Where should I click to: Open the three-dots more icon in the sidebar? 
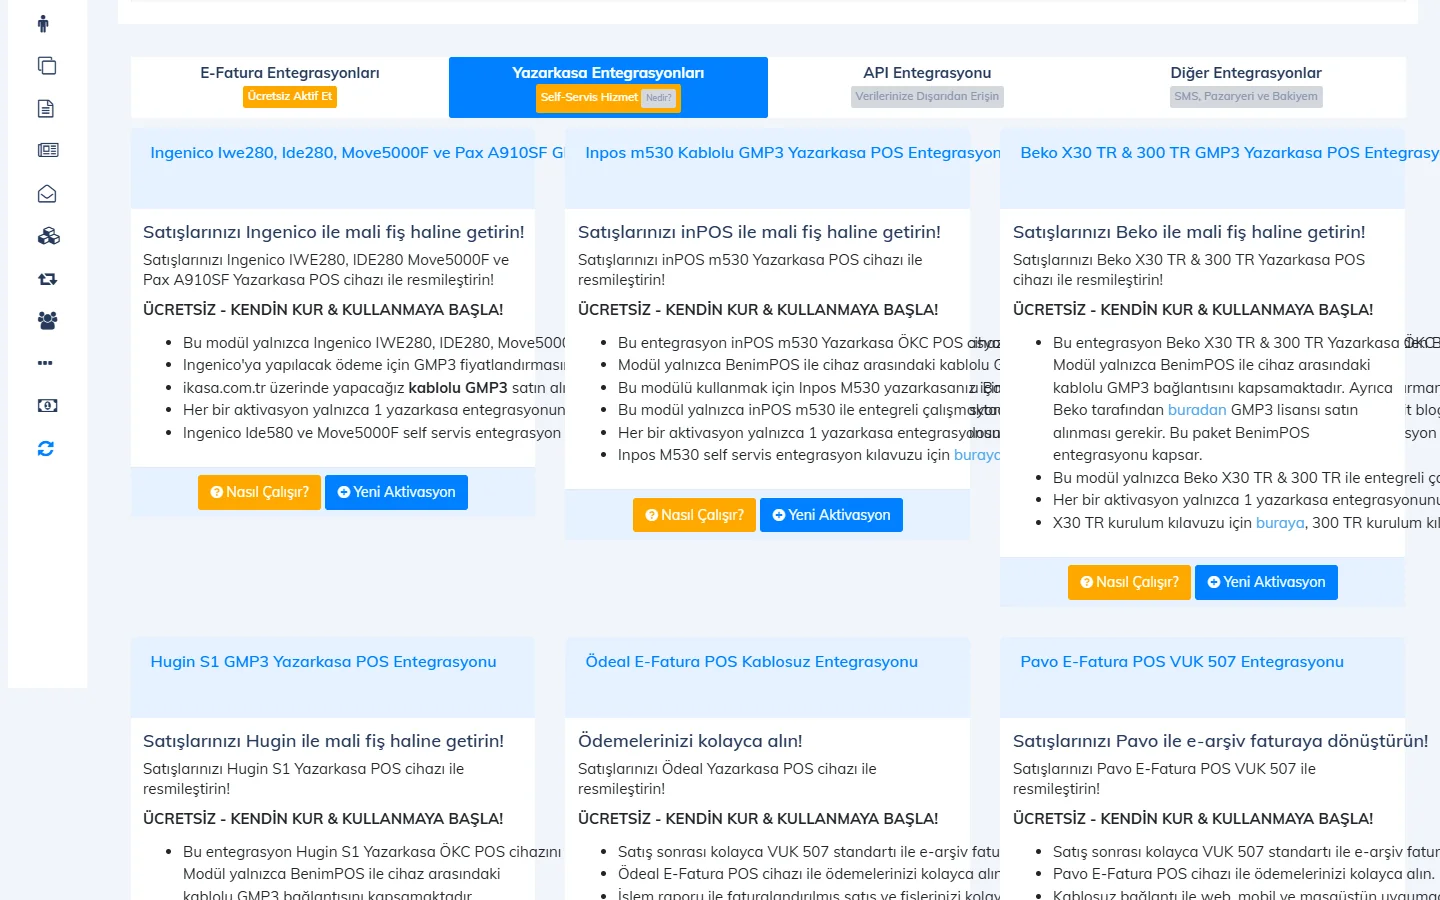coord(45,363)
